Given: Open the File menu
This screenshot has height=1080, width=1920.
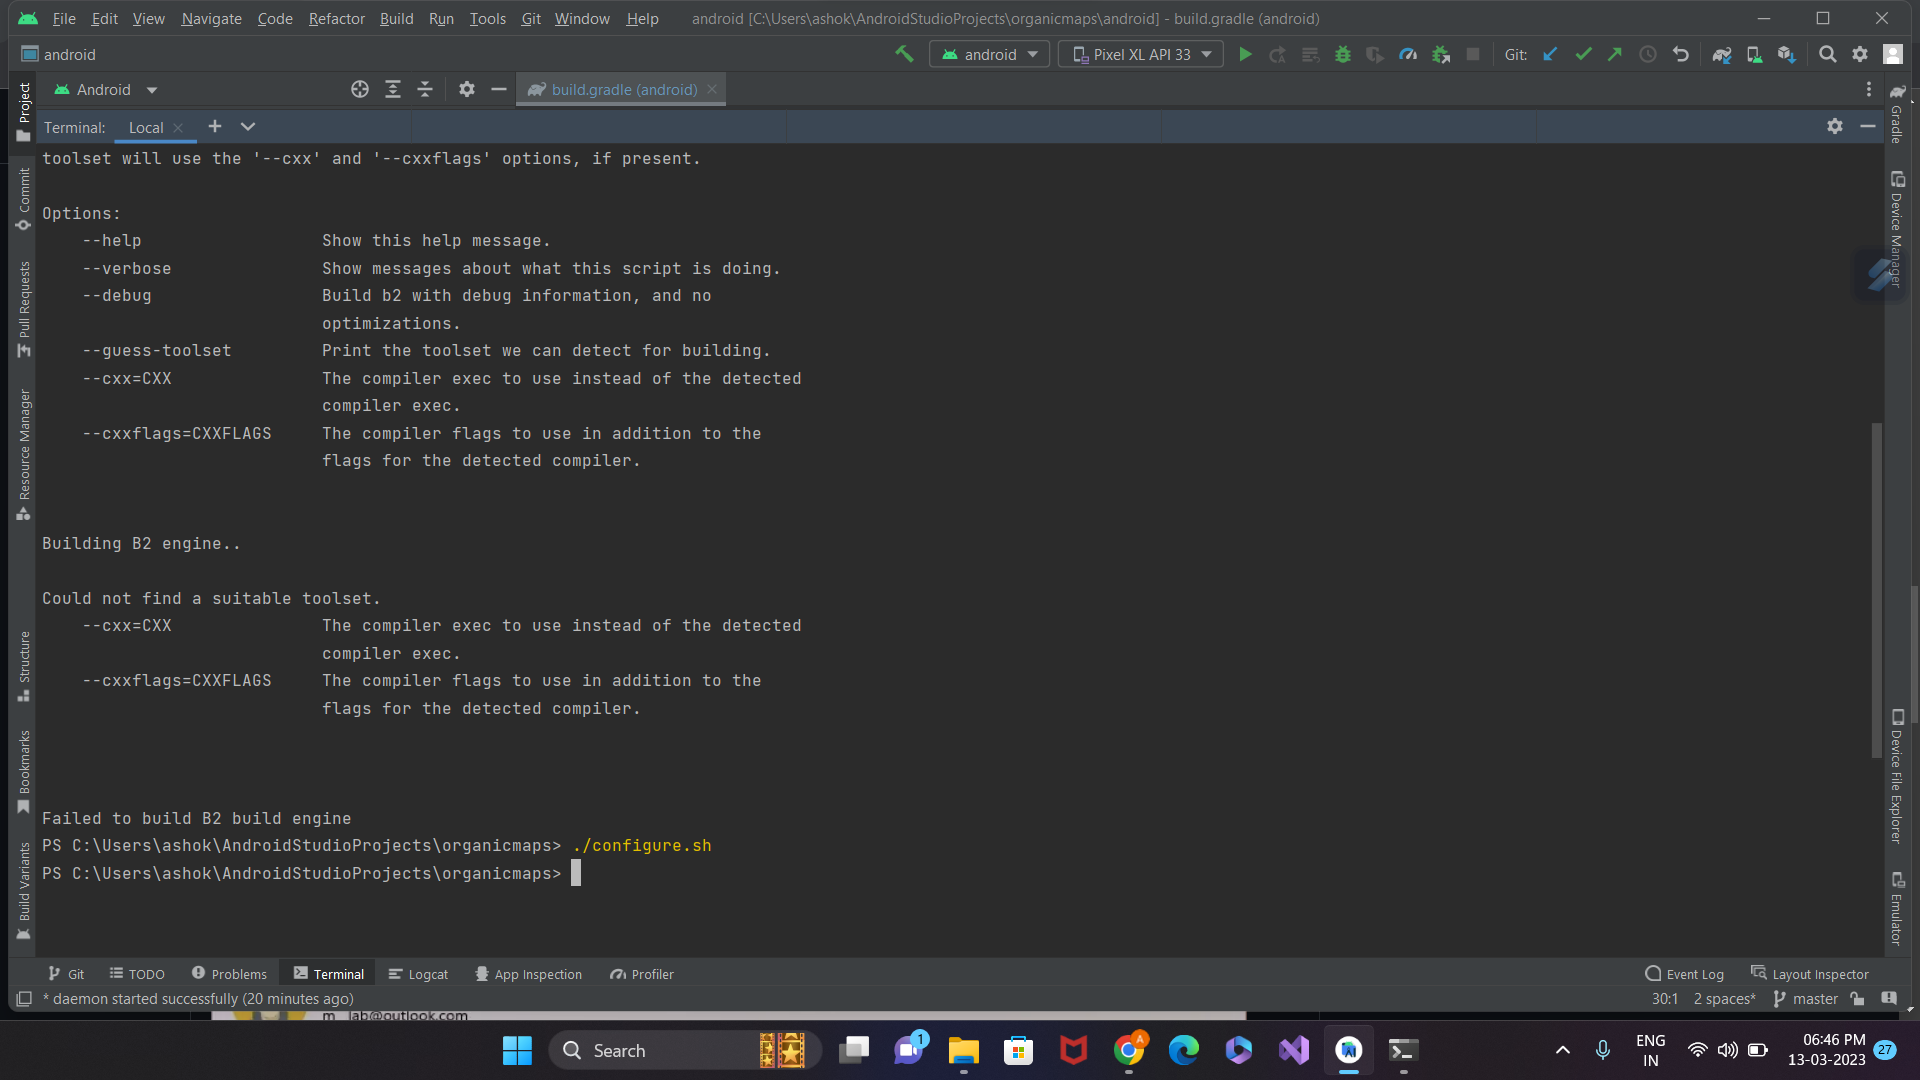Looking at the screenshot, I should pos(64,18).
